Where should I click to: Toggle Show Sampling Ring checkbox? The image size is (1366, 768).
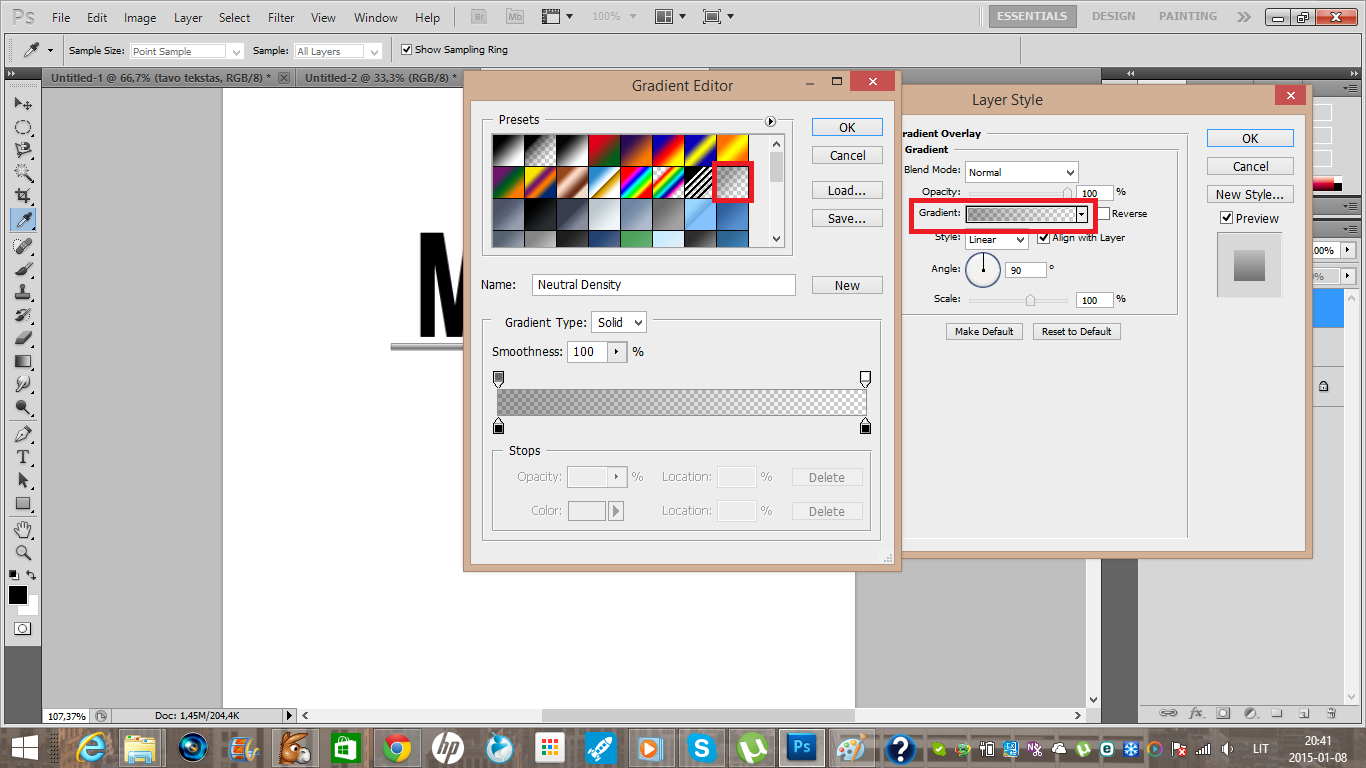(x=406, y=49)
